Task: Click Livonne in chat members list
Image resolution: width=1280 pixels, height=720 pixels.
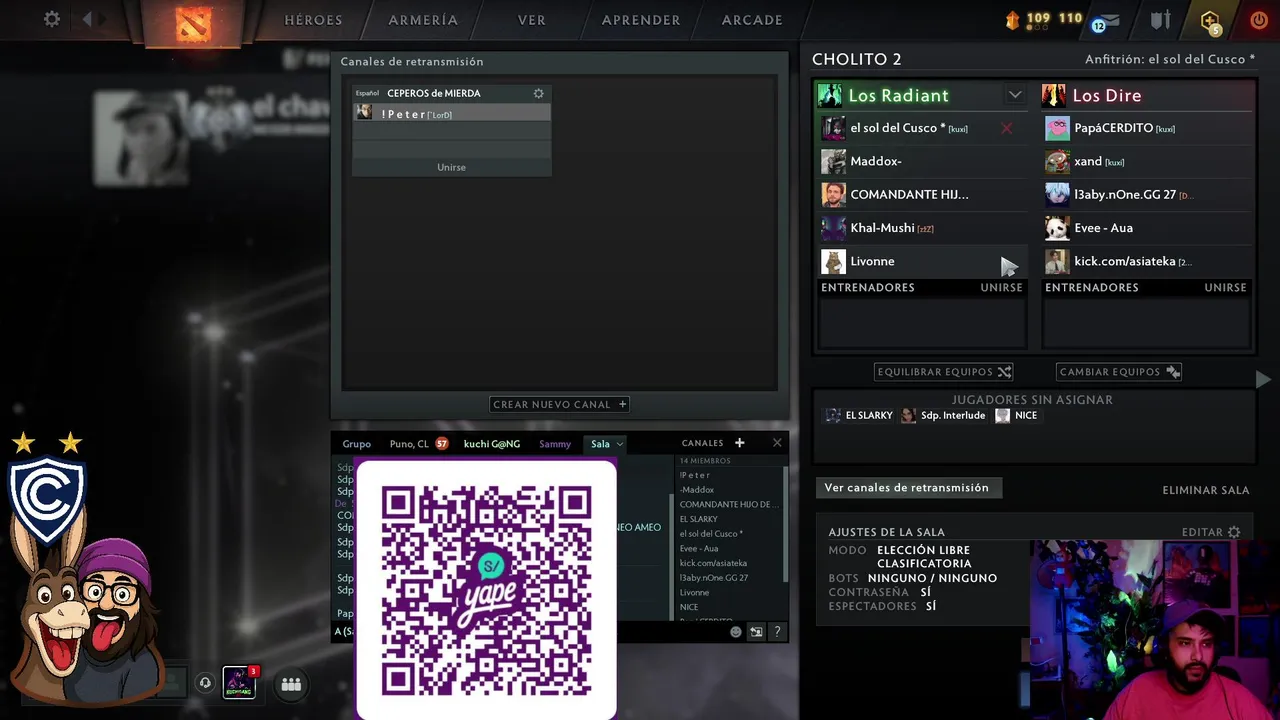Action: pyautogui.click(x=695, y=592)
